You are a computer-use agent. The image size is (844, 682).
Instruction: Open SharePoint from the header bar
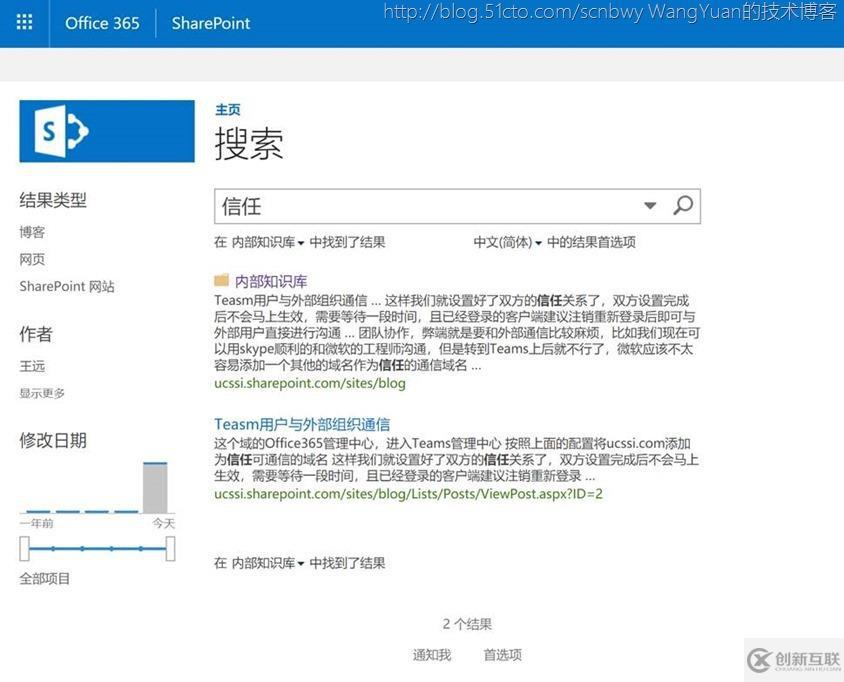211,23
